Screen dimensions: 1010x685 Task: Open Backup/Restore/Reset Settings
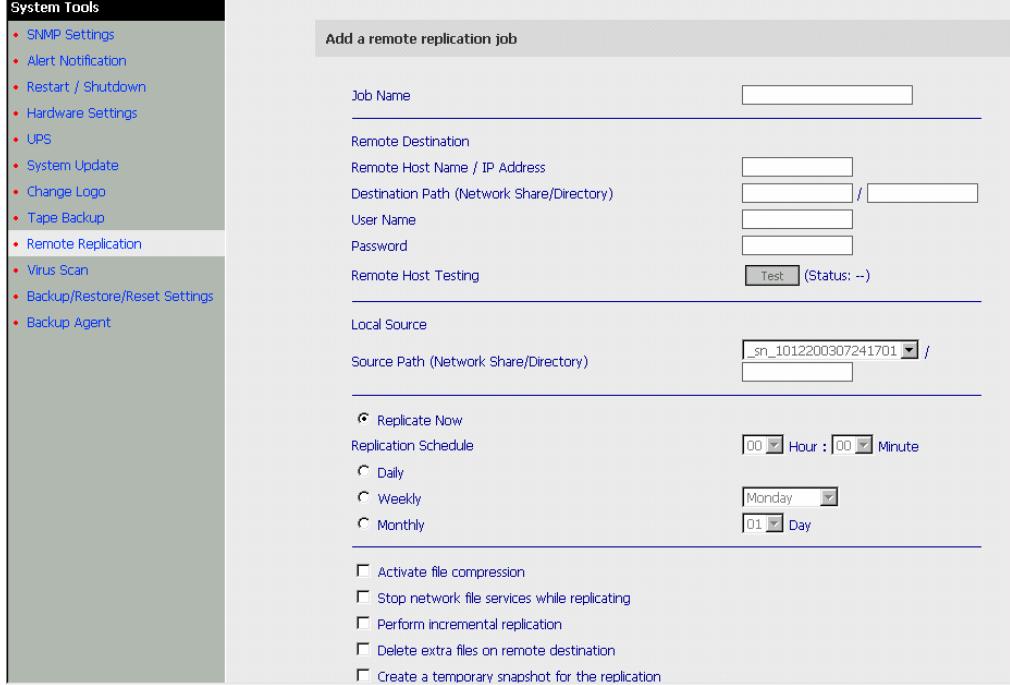coord(120,296)
